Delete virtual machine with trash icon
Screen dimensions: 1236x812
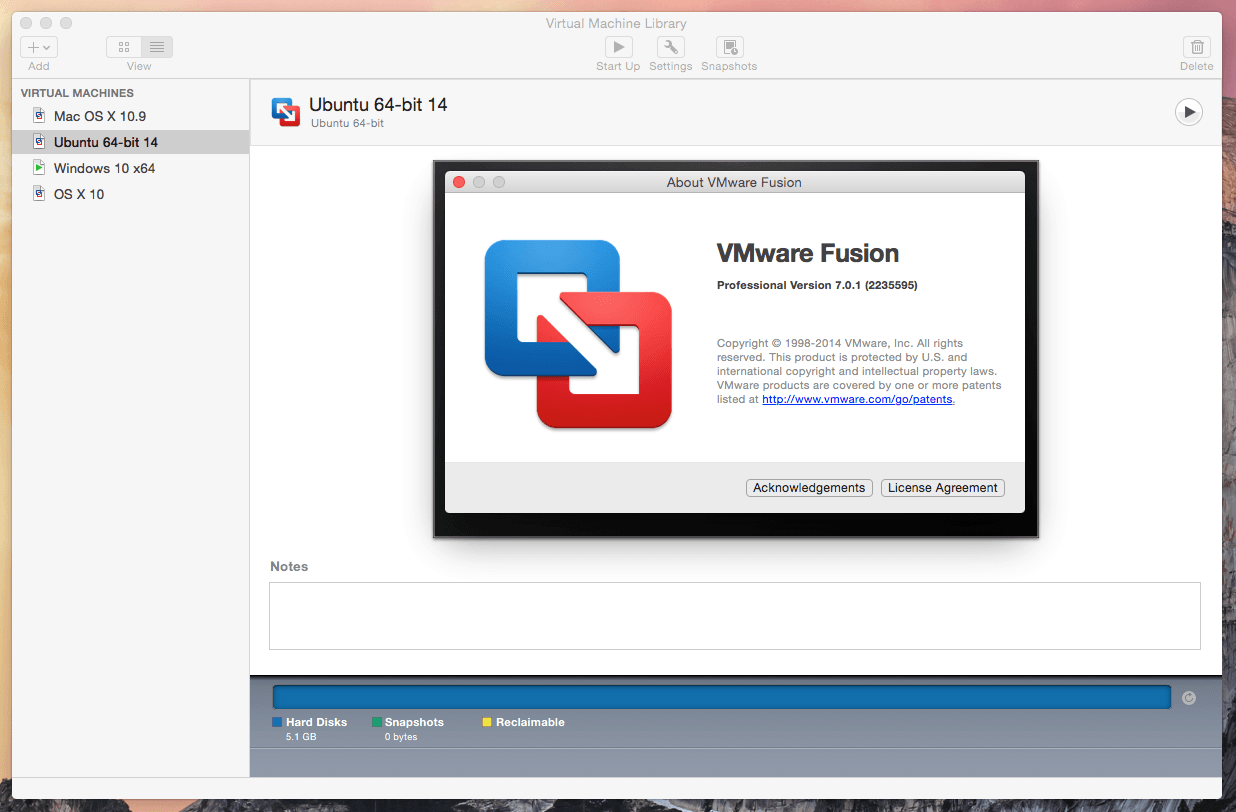click(1197, 47)
